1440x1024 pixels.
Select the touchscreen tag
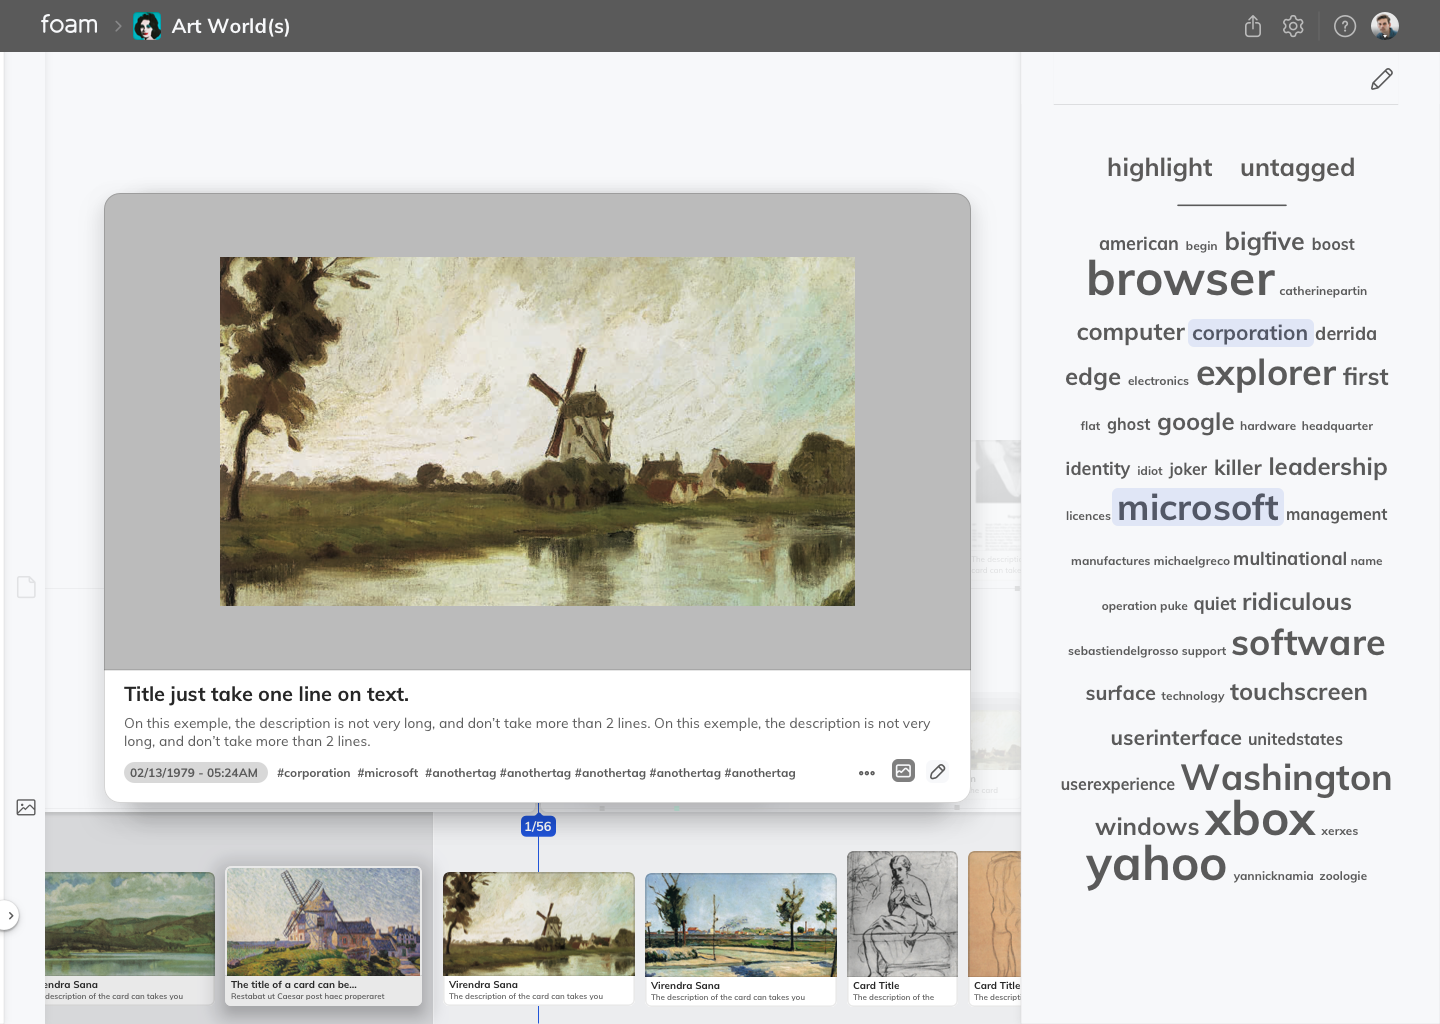[1298, 692]
